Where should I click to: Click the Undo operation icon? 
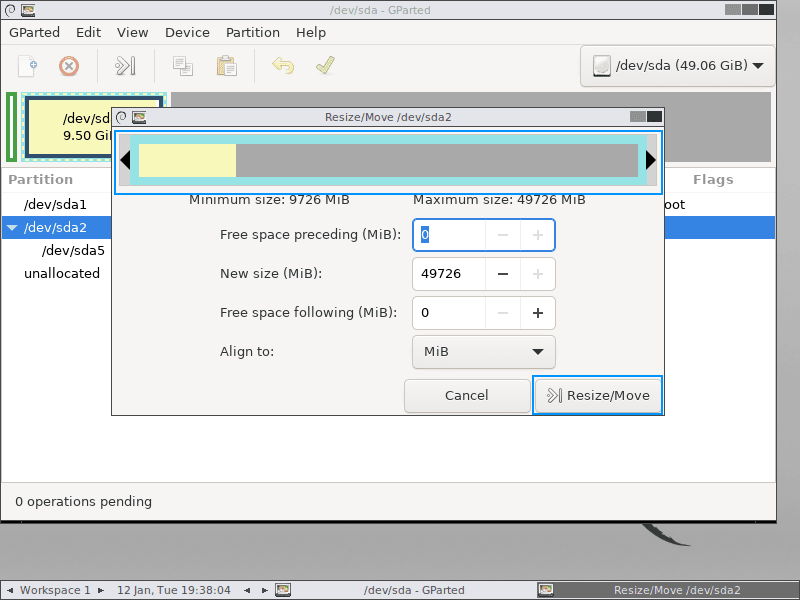click(283, 66)
